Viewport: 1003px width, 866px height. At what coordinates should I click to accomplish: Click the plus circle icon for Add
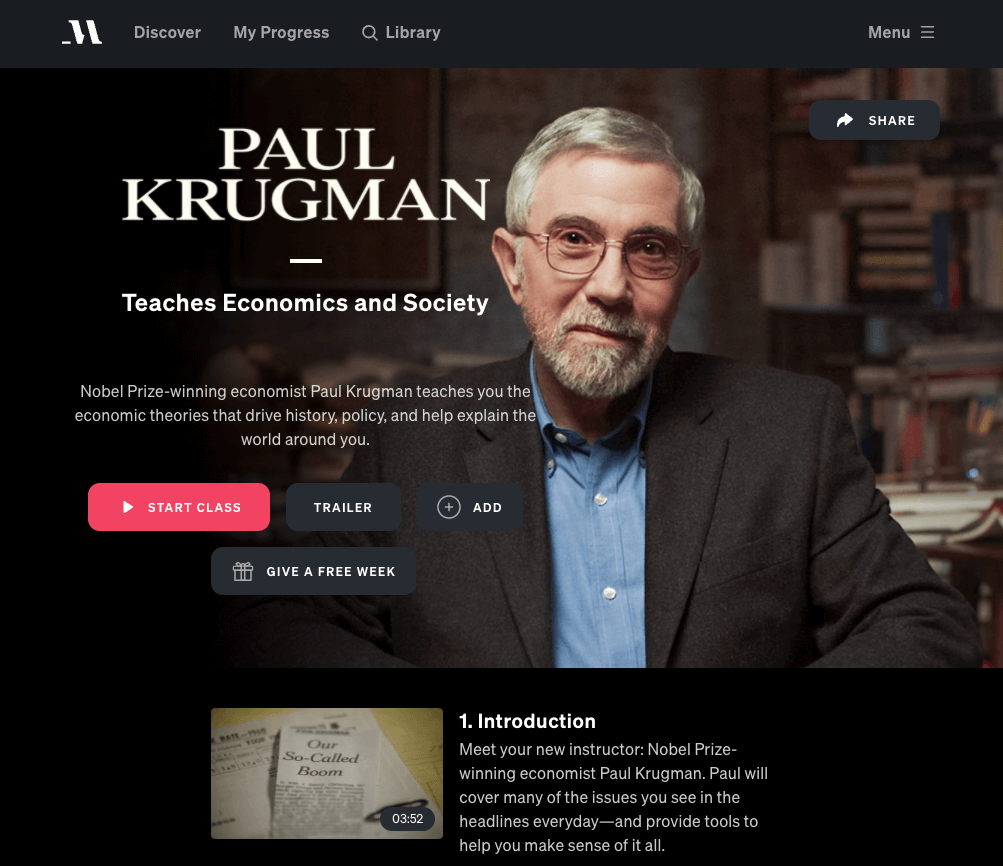(x=449, y=507)
